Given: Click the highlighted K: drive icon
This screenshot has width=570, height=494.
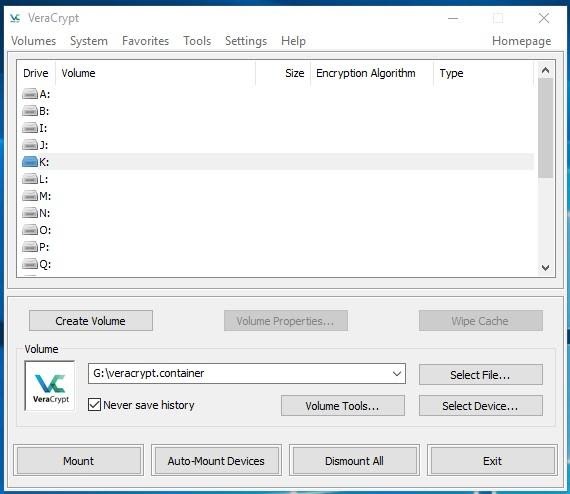Looking at the screenshot, I should (30, 162).
